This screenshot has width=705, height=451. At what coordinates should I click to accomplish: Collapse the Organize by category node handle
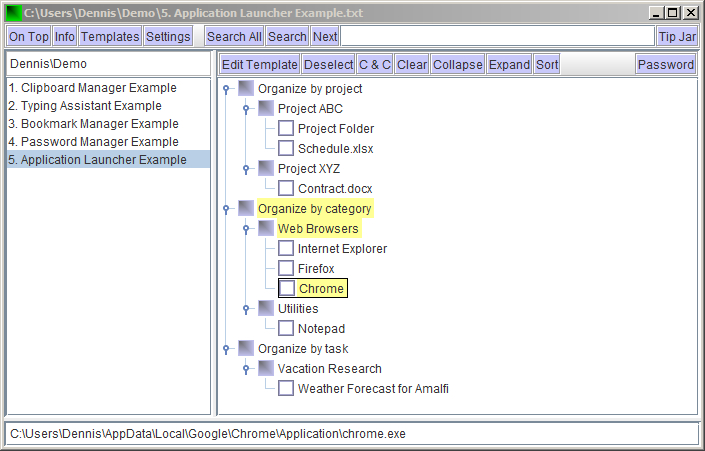[226, 209]
